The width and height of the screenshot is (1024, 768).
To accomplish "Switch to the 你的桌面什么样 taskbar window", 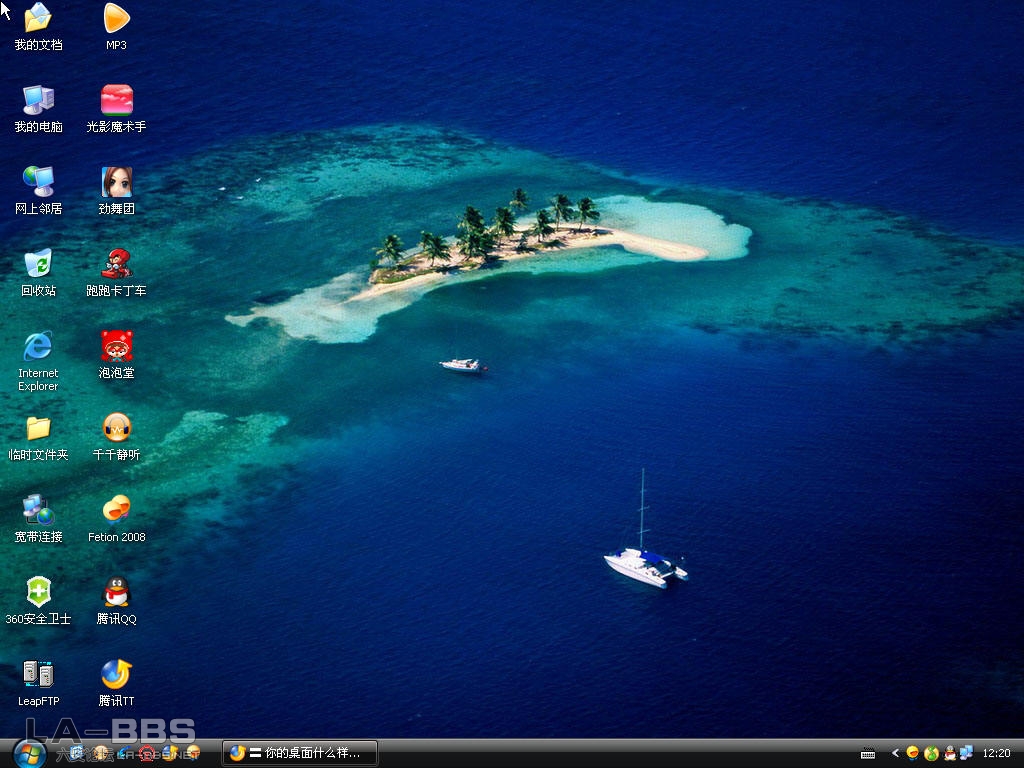I will pos(300,753).
